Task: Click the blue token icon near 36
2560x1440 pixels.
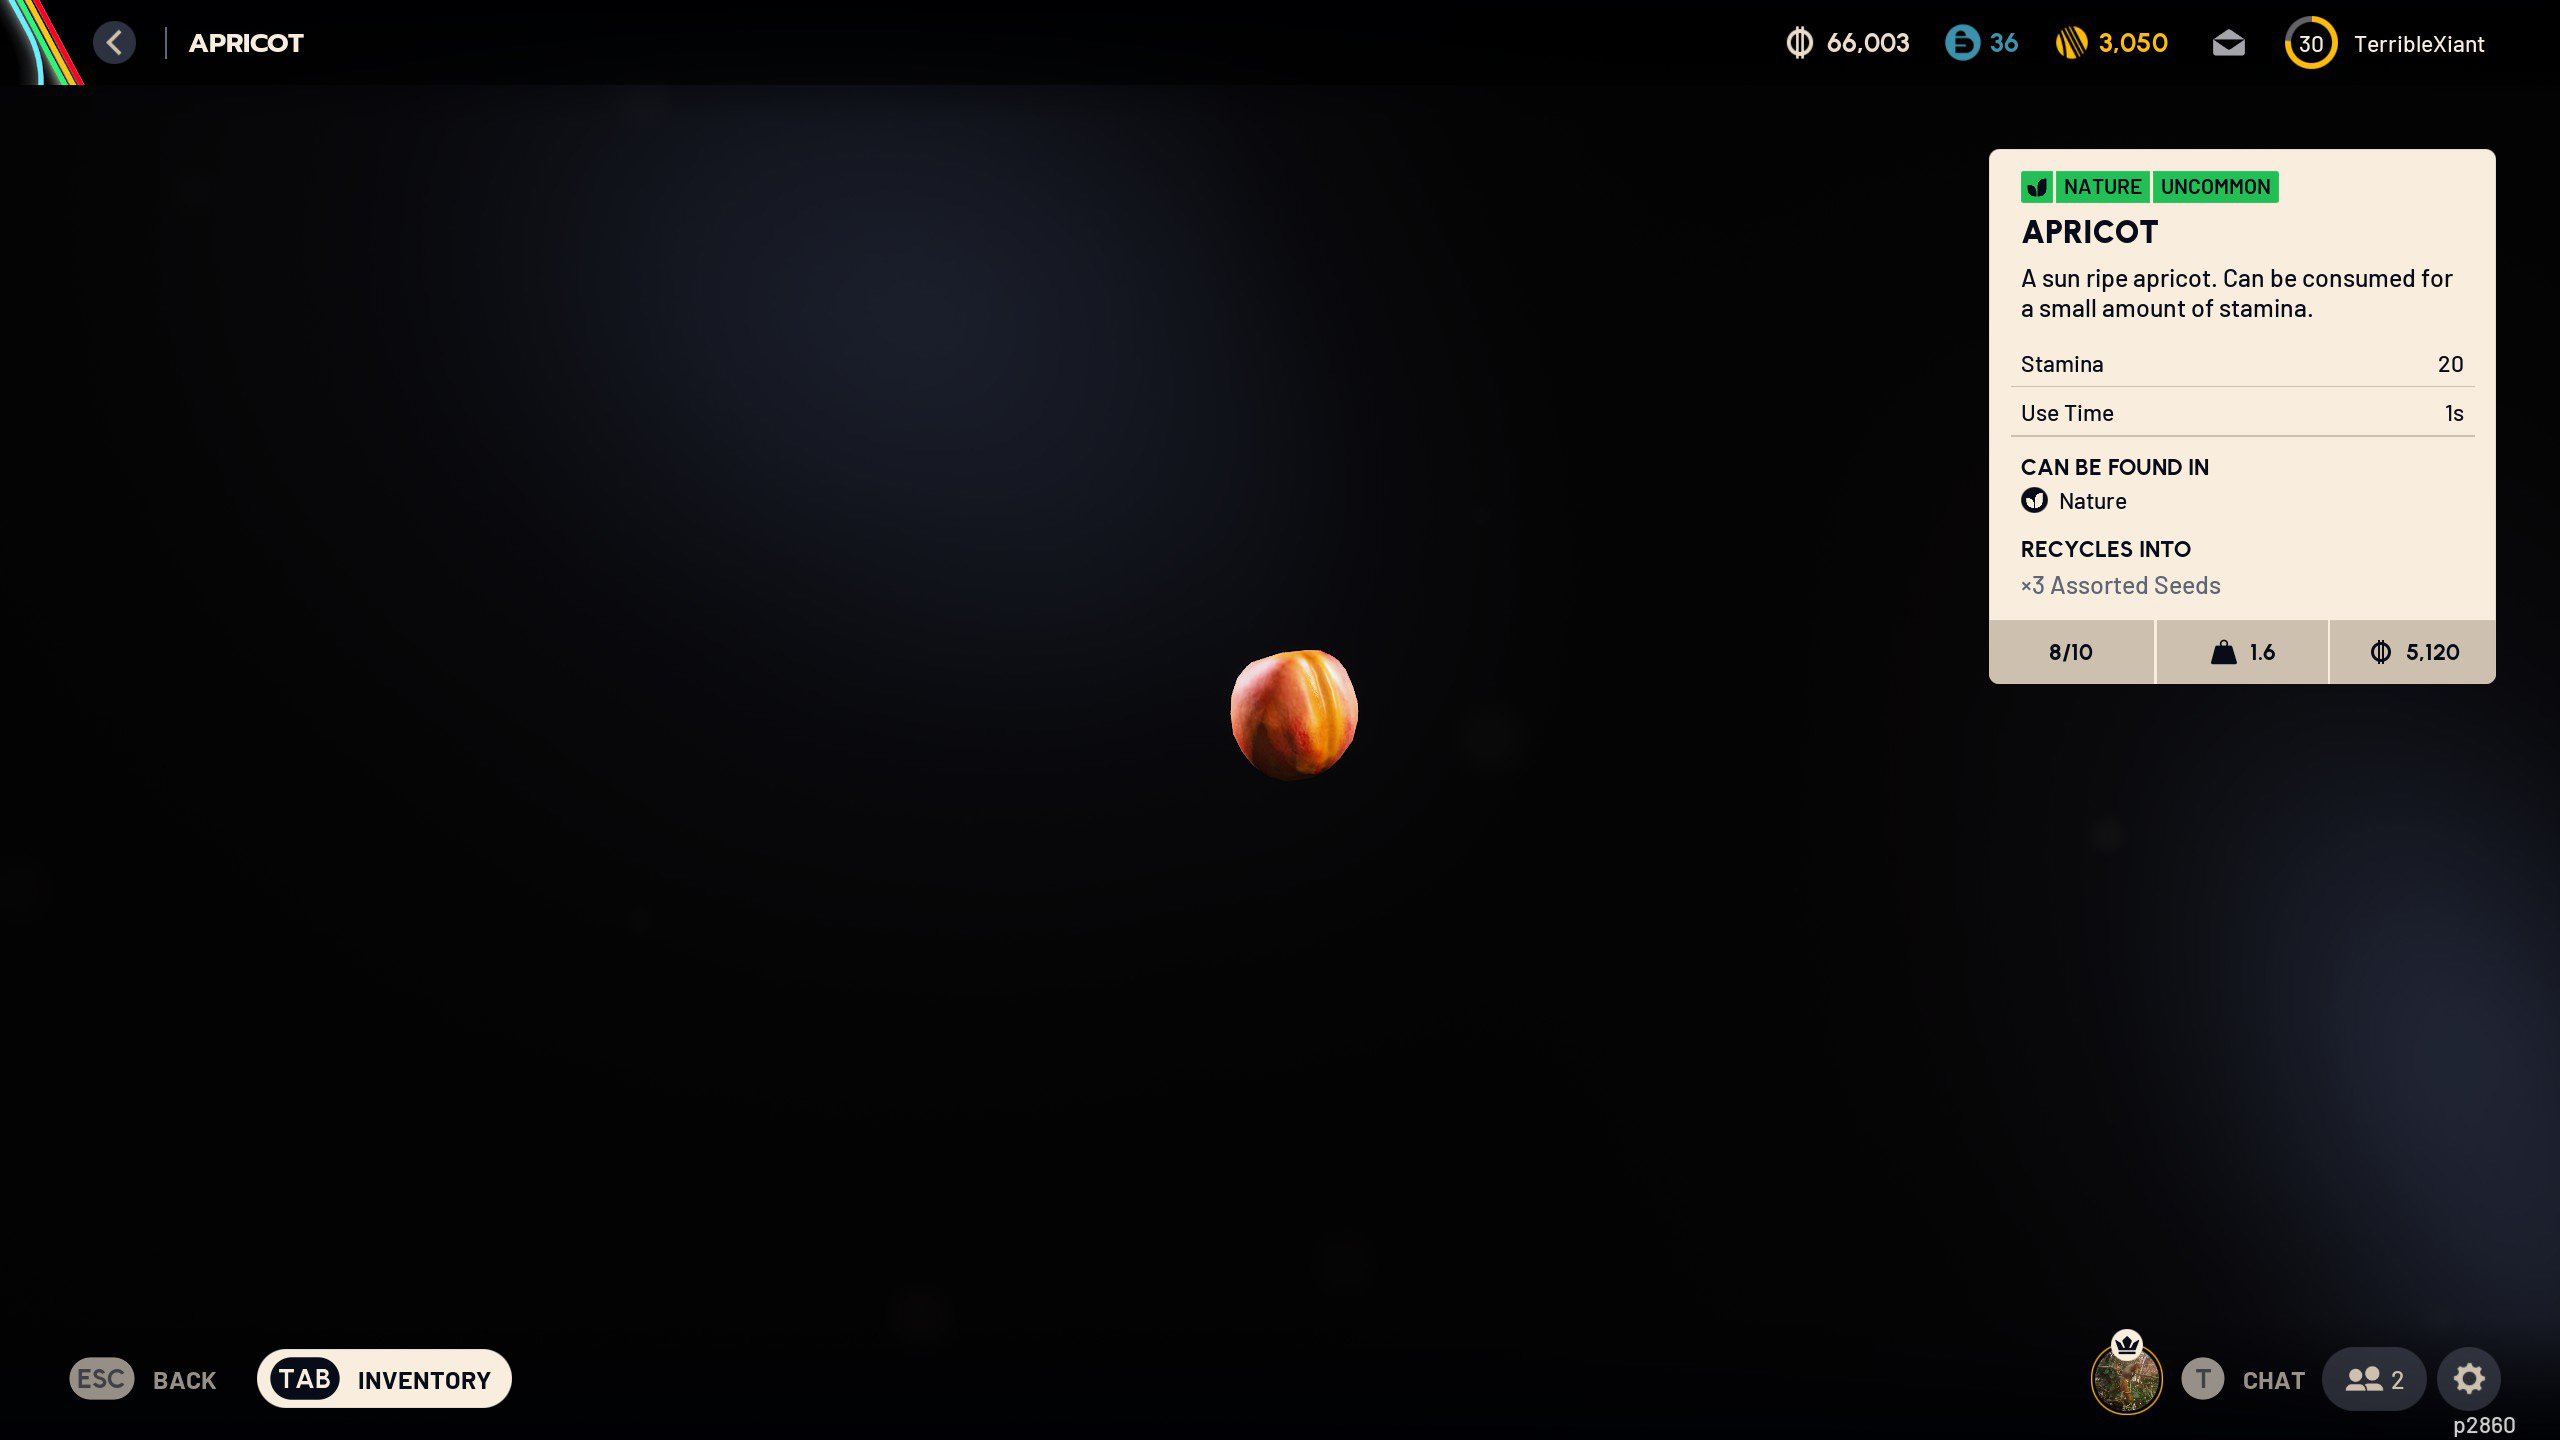Action: (x=1962, y=43)
